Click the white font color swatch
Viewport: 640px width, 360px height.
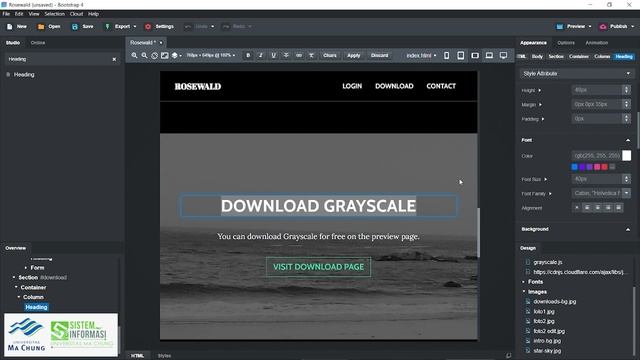627,156
